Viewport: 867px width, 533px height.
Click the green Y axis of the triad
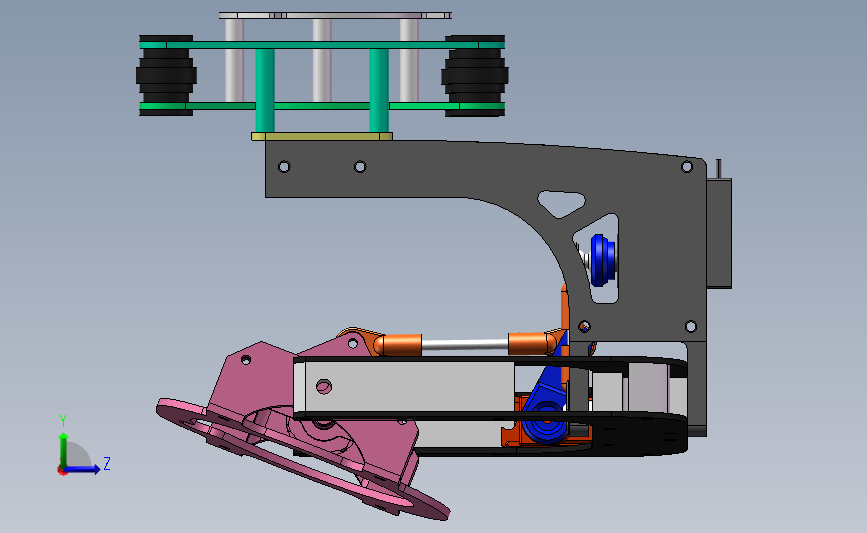pyautogui.click(x=64, y=450)
